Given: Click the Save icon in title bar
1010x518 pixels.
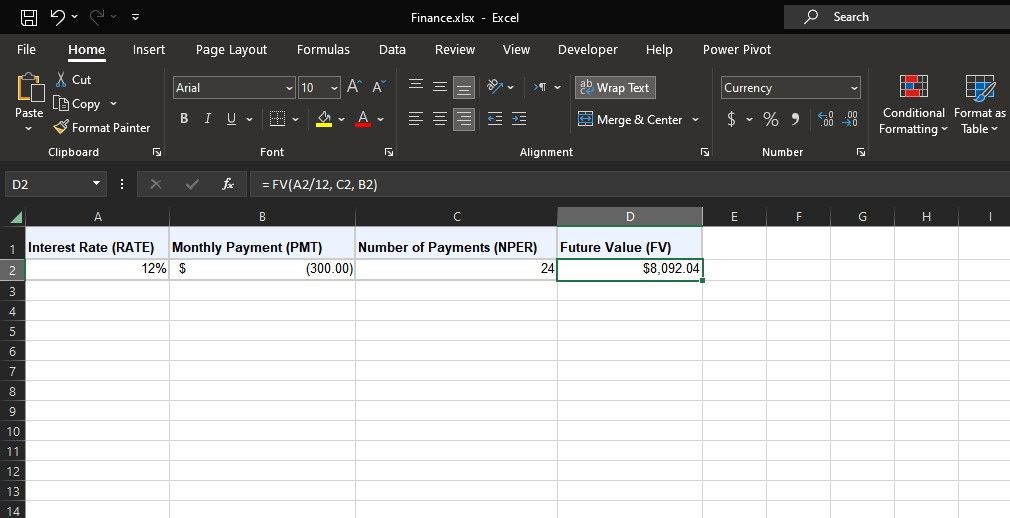Looking at the screenshot, I should coord(29,17).
